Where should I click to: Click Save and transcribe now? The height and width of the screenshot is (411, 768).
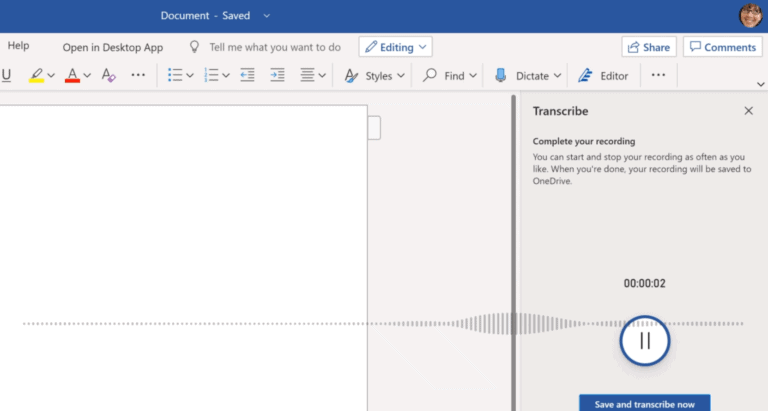coord(645,404)
